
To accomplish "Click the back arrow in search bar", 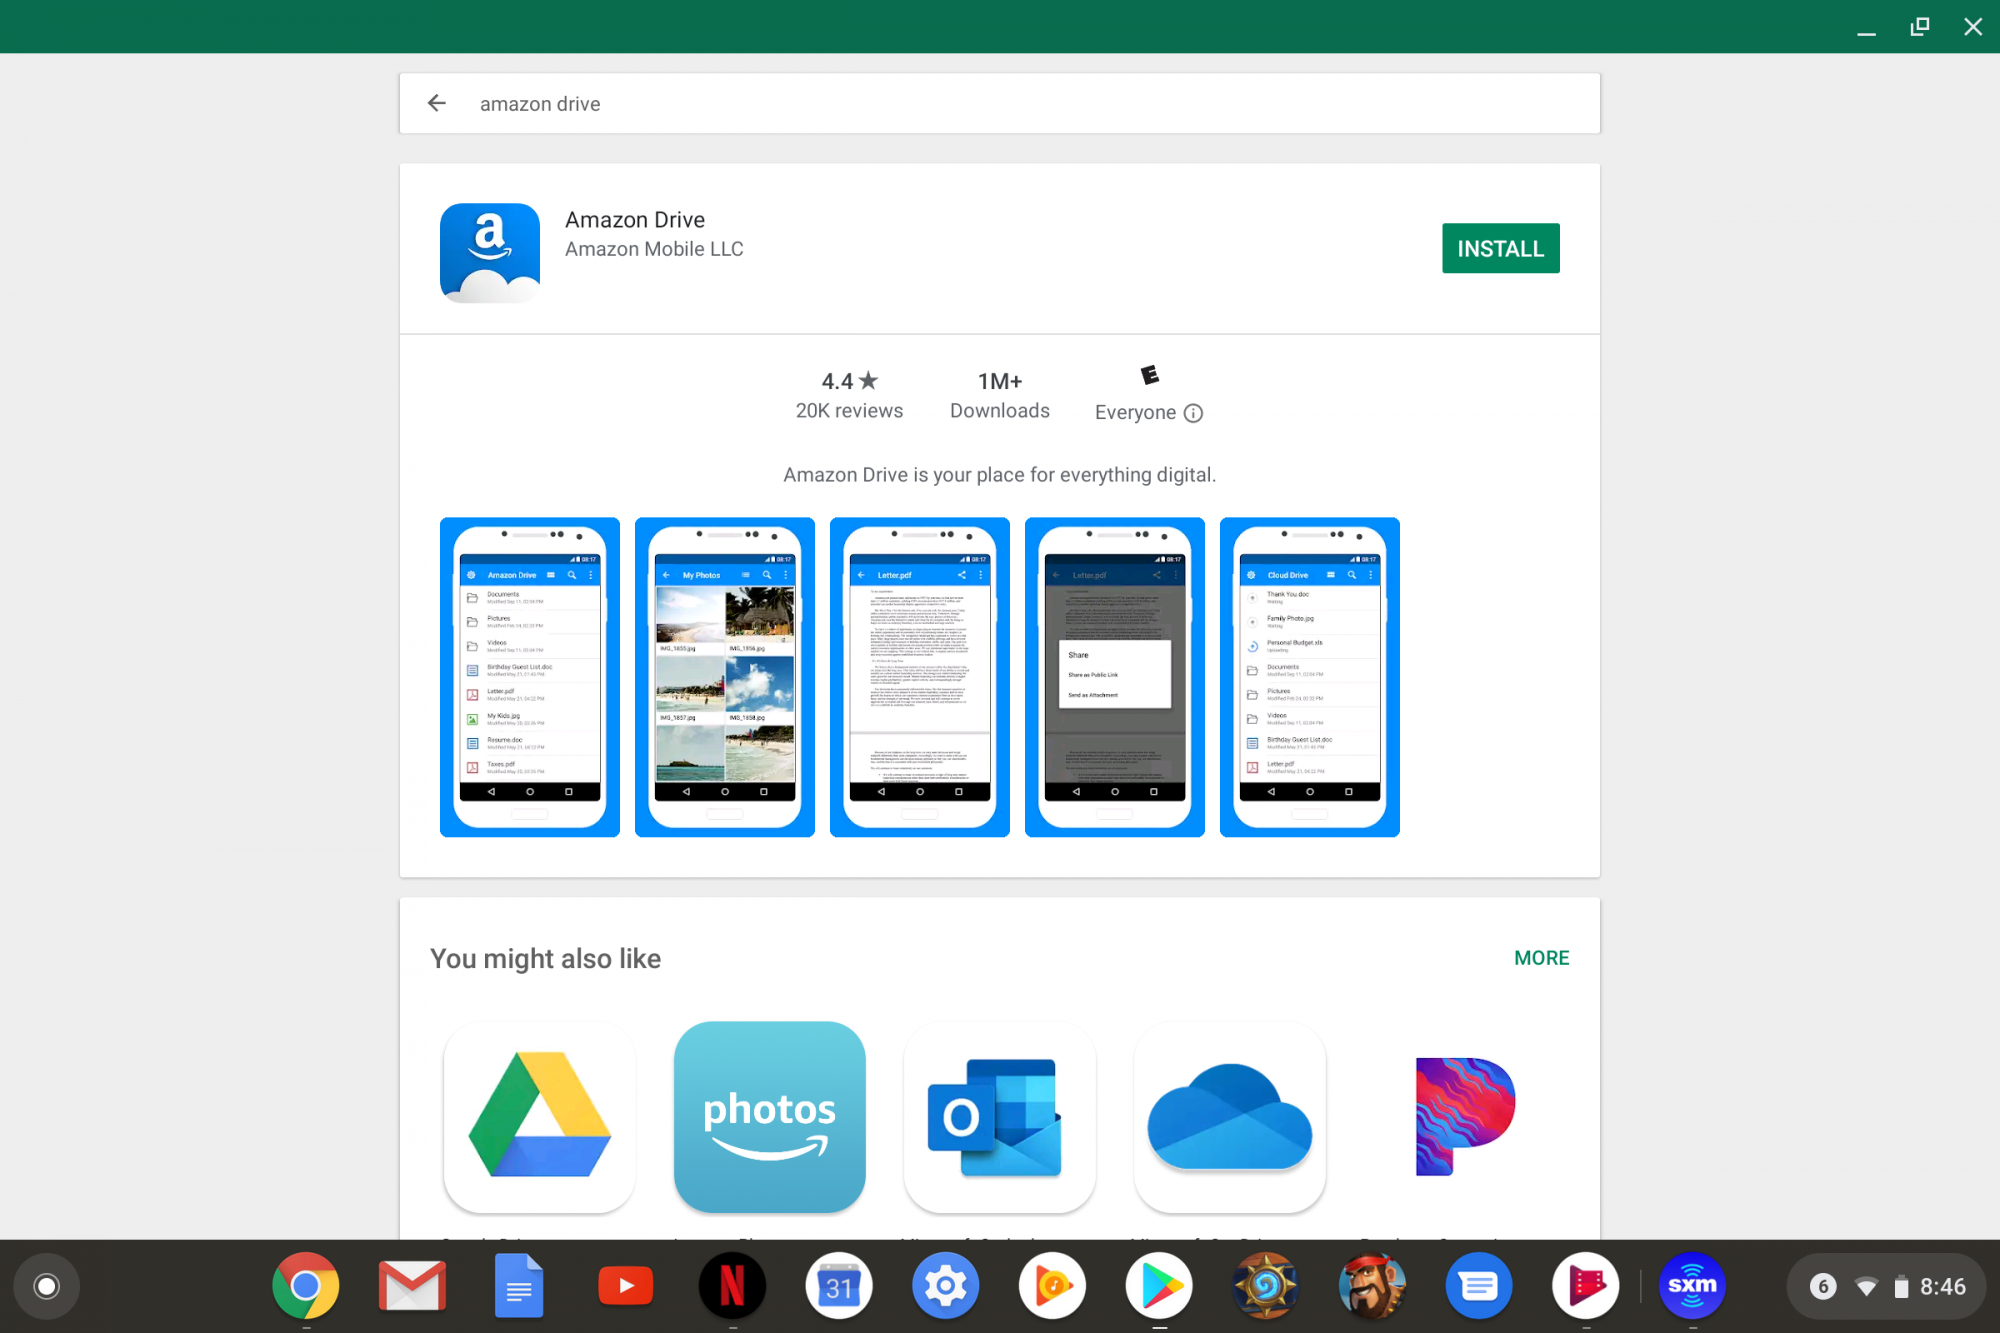I will (x=436, y=103).
